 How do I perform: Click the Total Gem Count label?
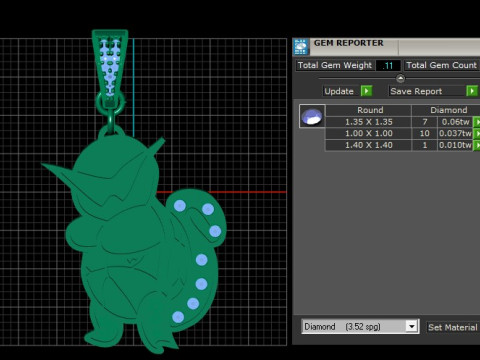pyautogui.click(x=442, y=65)
